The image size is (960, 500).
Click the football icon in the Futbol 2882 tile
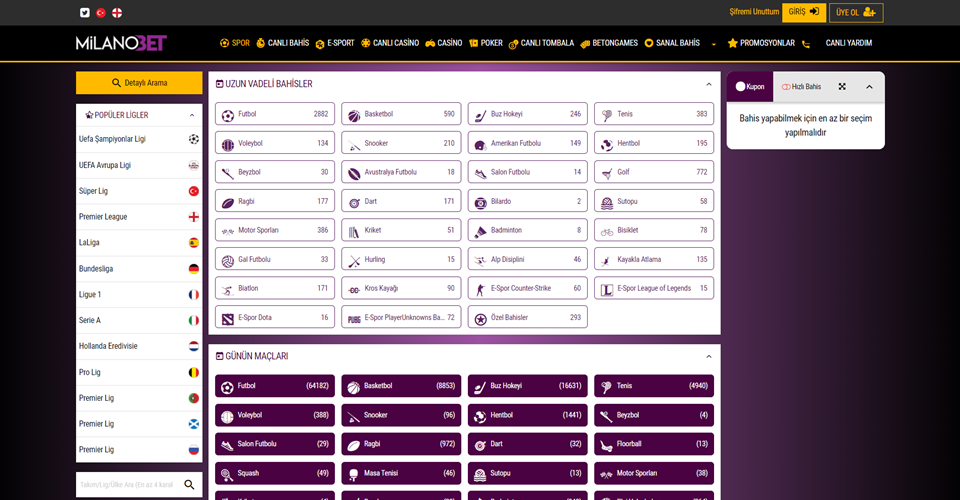pos(228,115)
